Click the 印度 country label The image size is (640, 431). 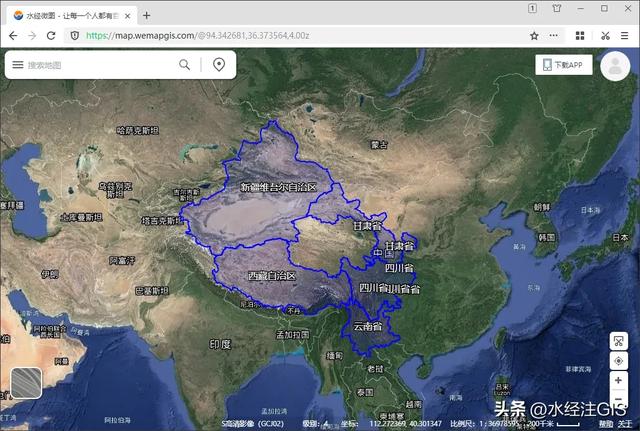click(x=220, y=344)
